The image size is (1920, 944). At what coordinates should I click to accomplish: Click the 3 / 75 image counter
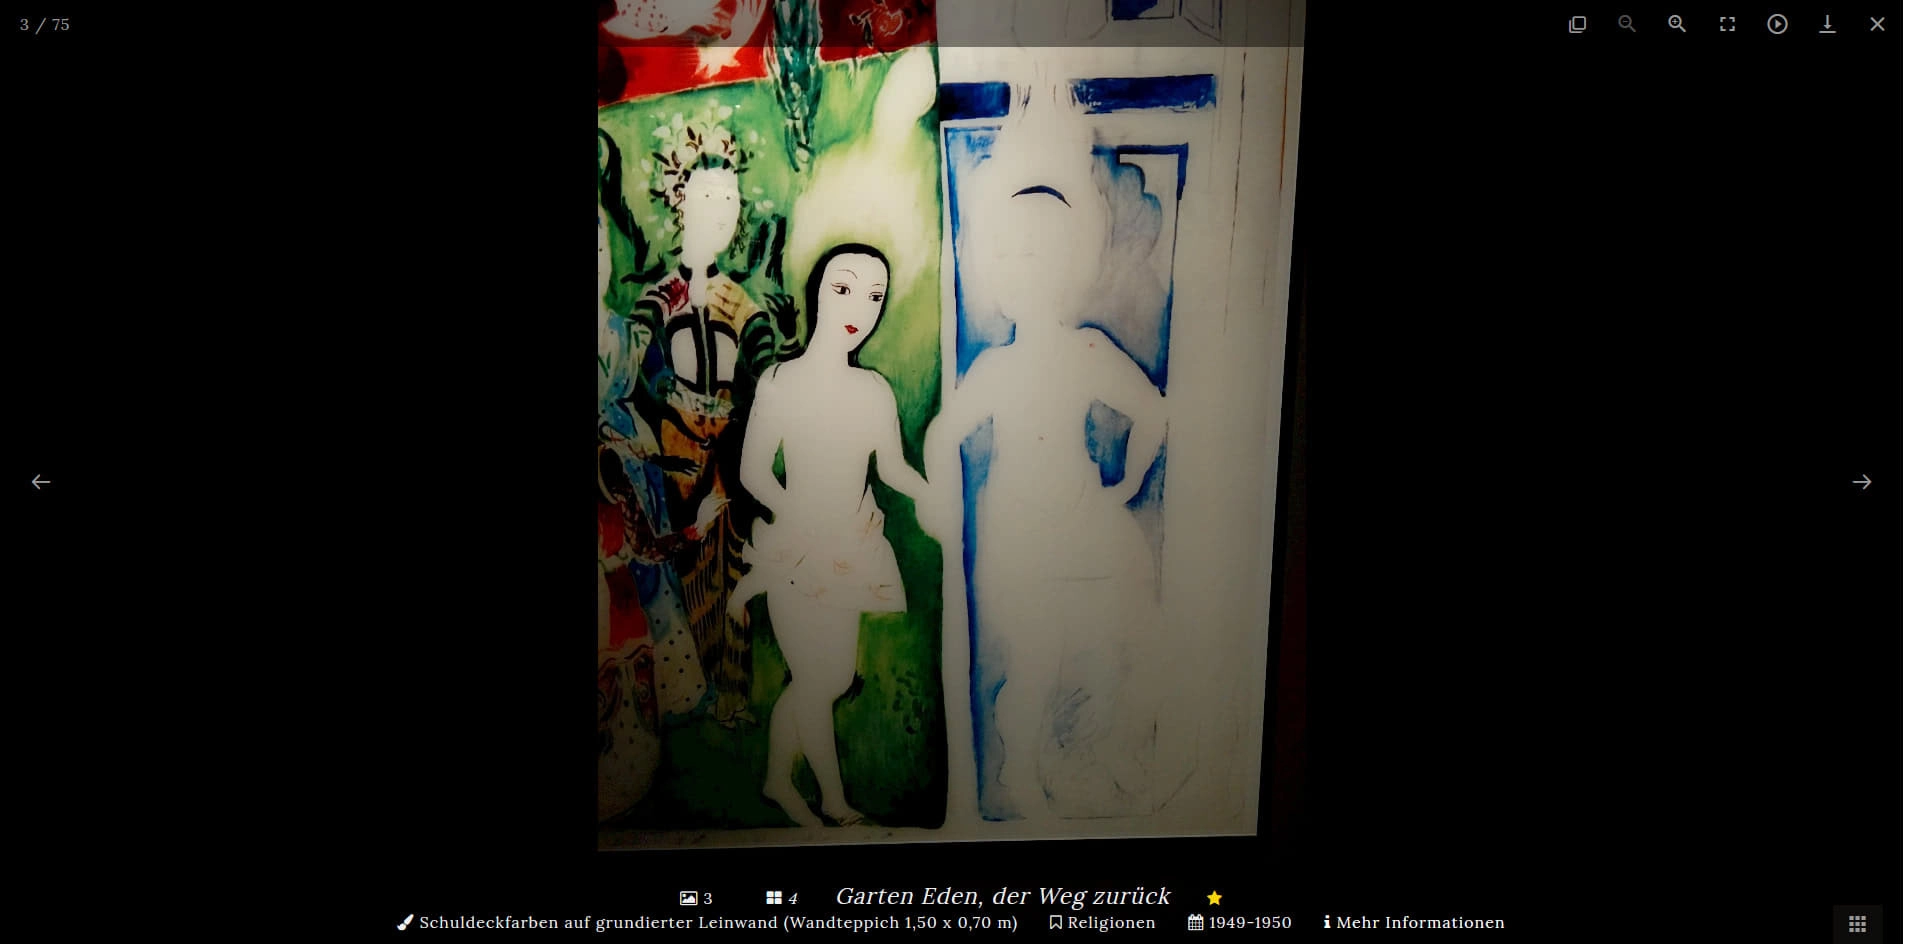tap(45, 24)
